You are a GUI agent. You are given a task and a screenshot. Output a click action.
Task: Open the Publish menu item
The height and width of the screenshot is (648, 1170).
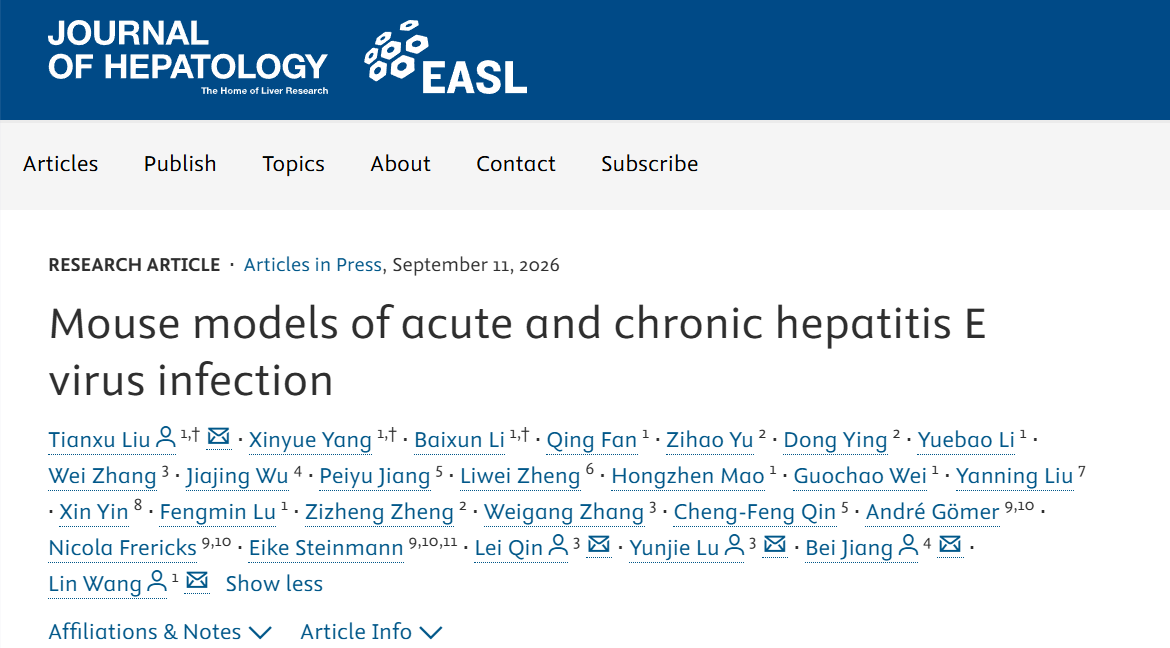click(180, 163)
